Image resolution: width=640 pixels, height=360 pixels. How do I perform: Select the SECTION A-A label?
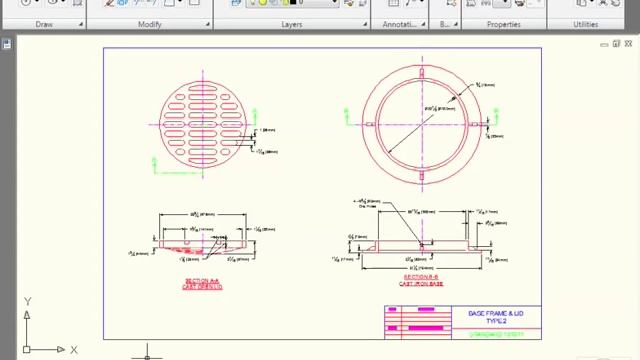(x=202, y=281)
